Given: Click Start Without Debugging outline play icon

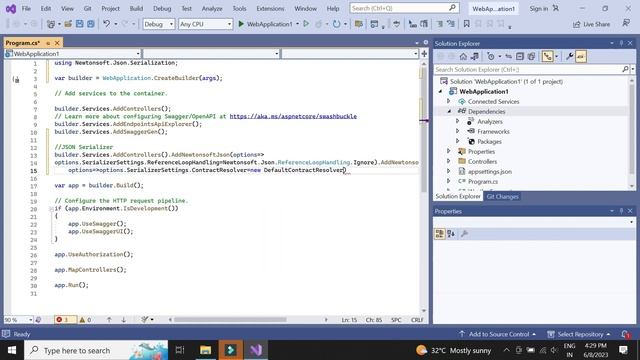Looking at the screenshot, I should click(x=306, y=24).
